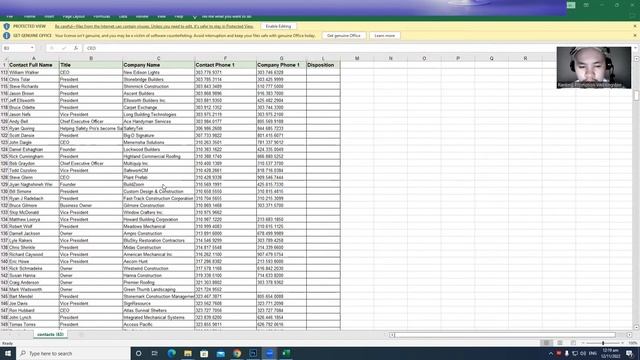Open File Explorer from taskbar

pyautogui.click(x=188, y=353)
